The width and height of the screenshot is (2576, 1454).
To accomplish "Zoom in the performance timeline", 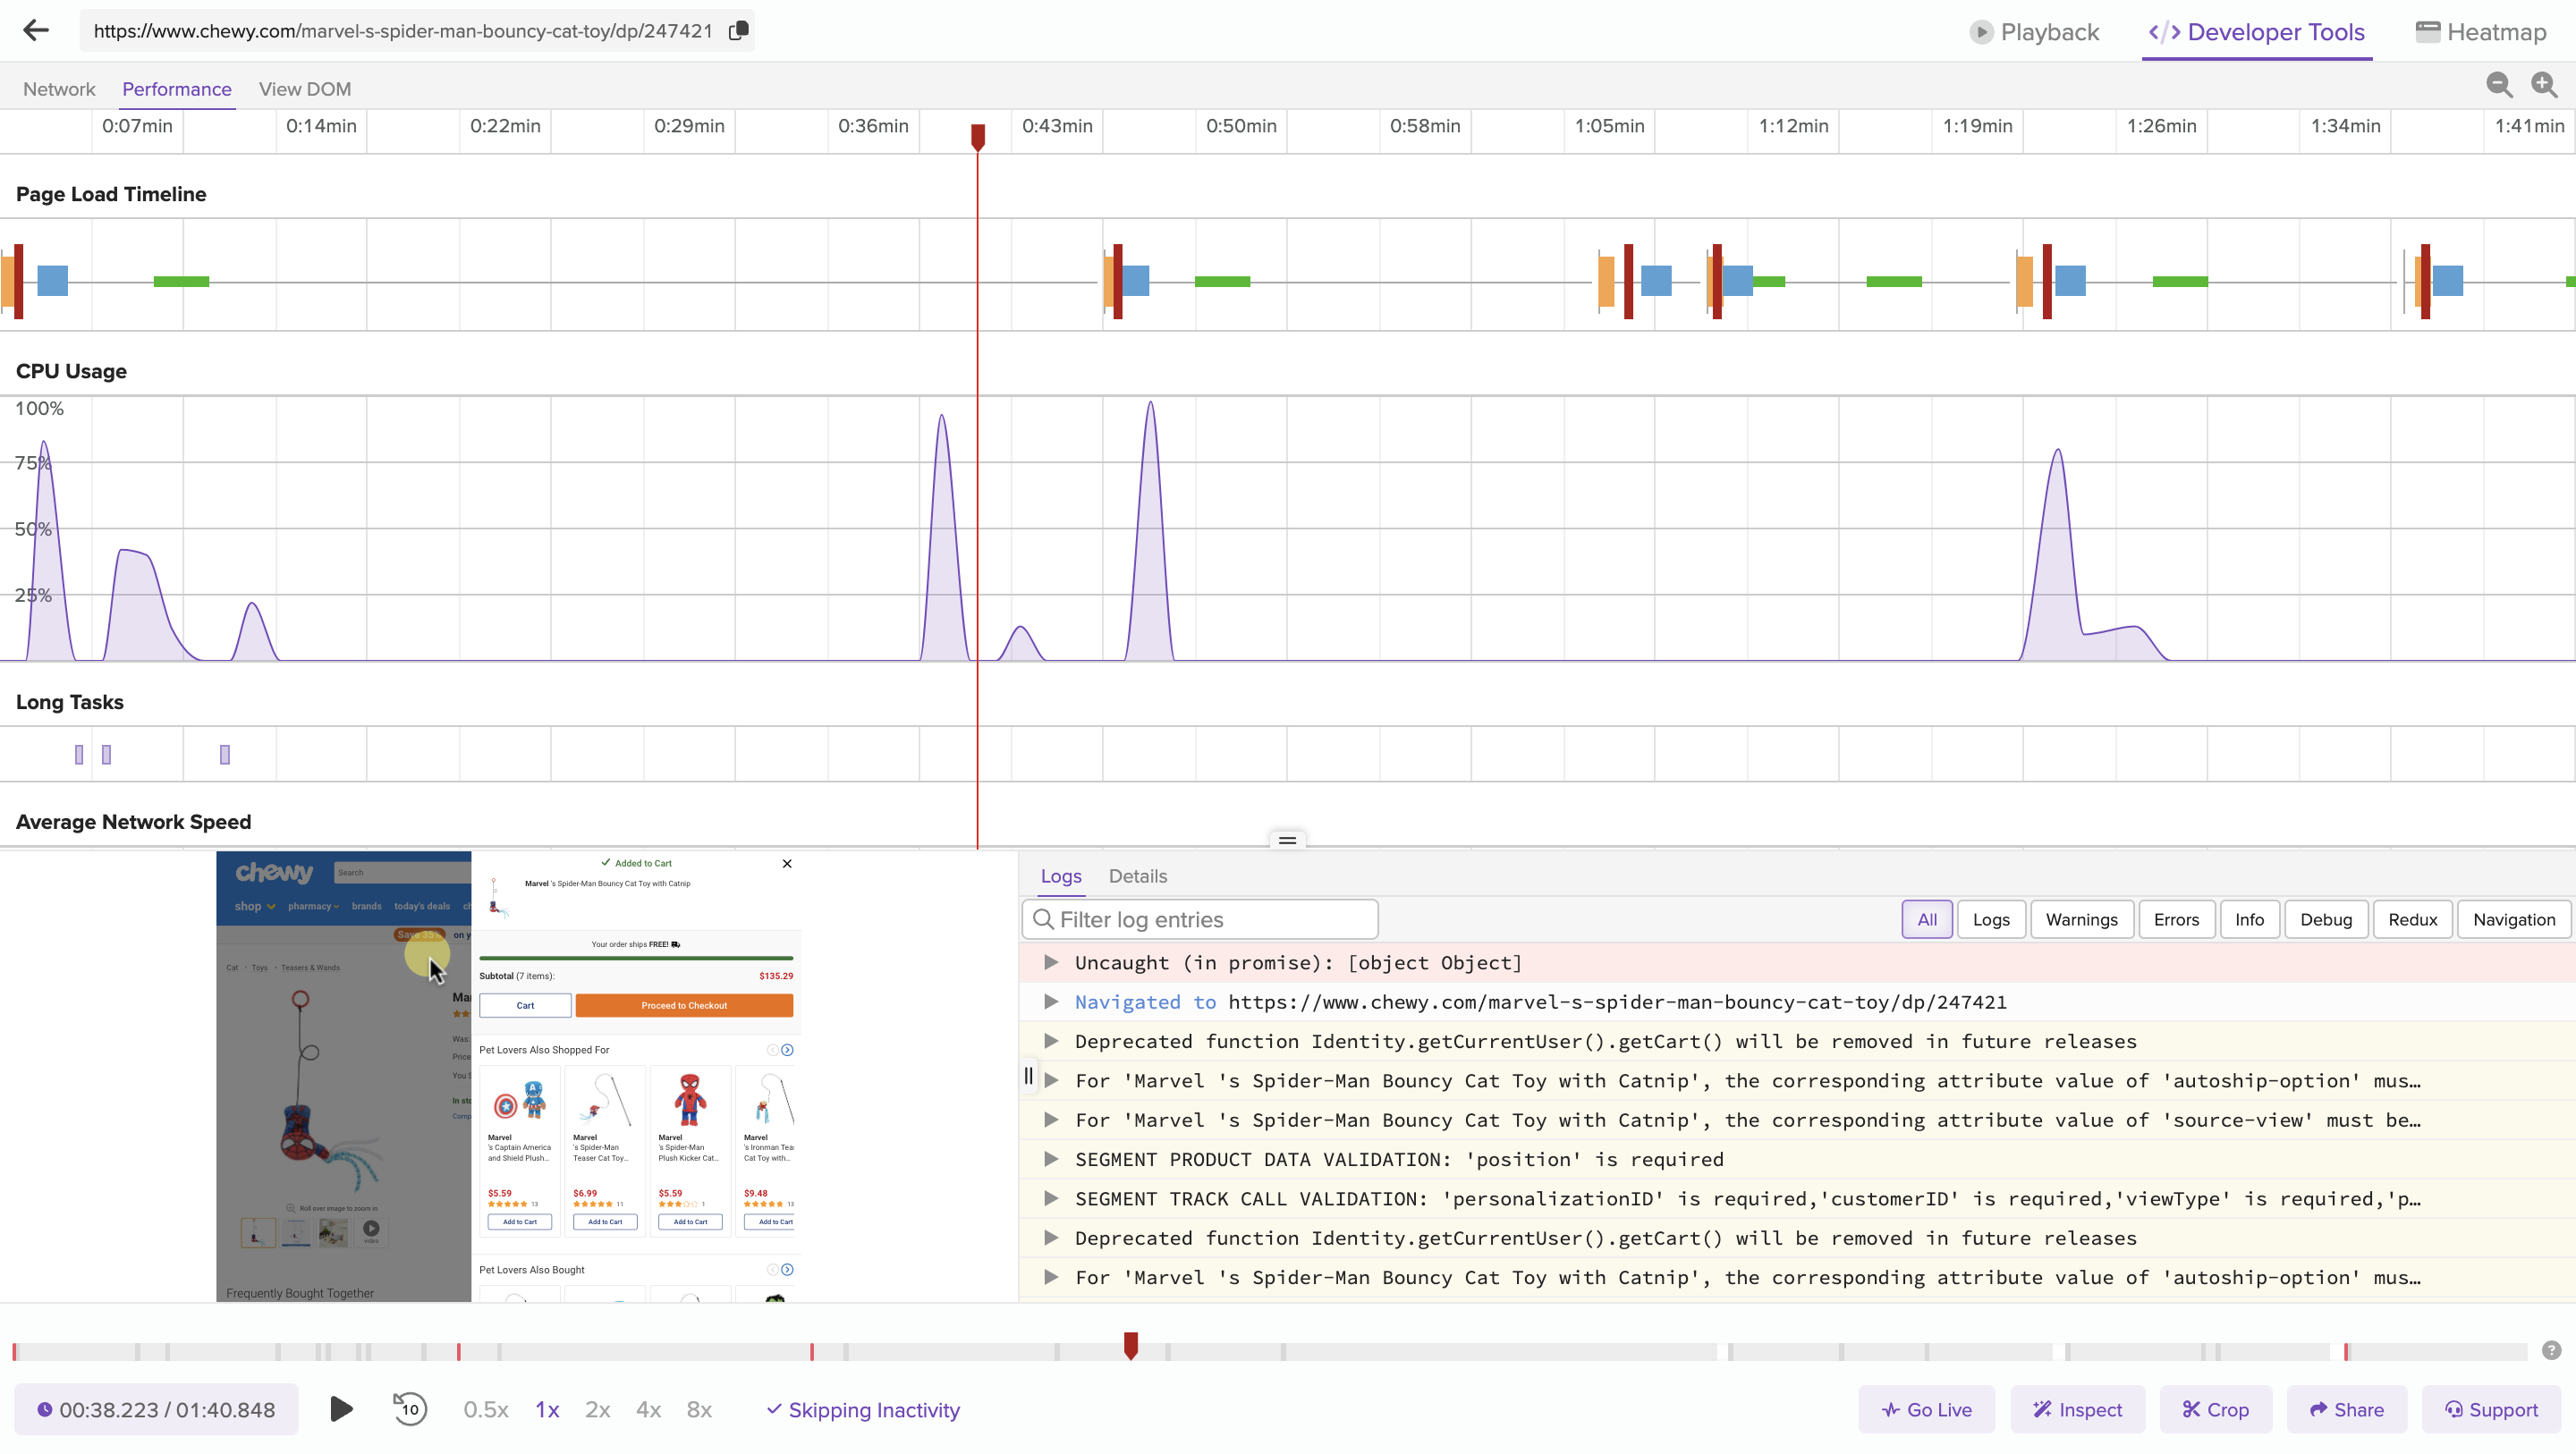I will [x=2543, y=86].
